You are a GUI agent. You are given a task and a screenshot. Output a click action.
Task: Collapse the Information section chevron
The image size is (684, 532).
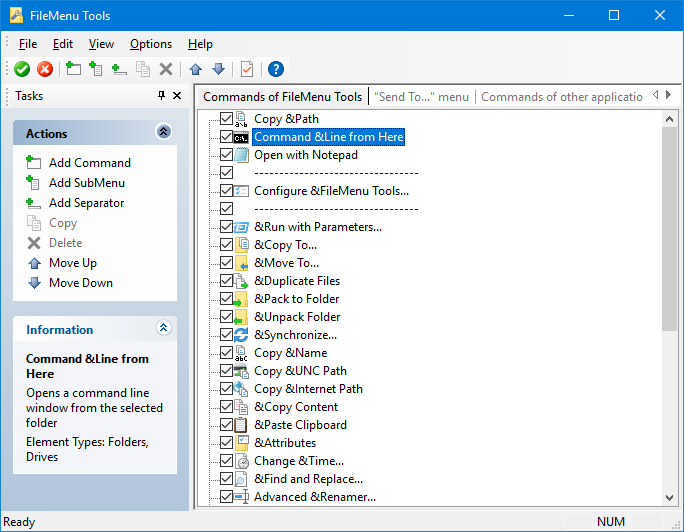[x=164, y=327]
